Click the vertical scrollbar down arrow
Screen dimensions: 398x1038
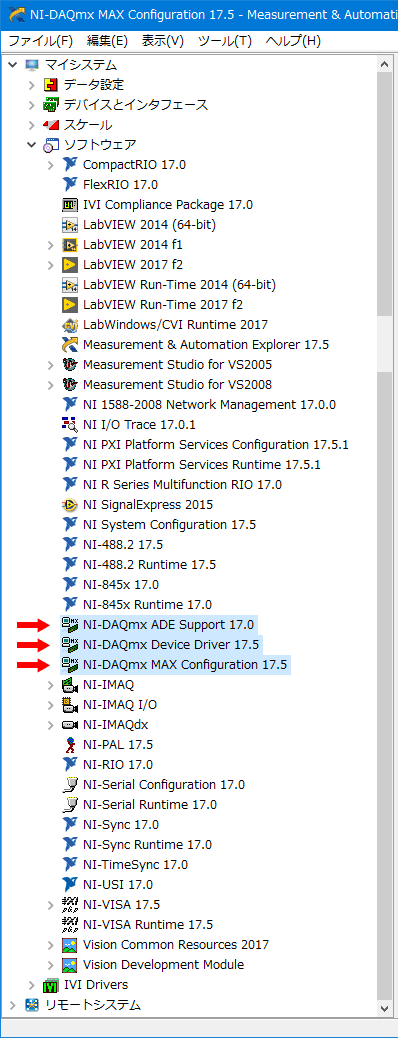384,1009
